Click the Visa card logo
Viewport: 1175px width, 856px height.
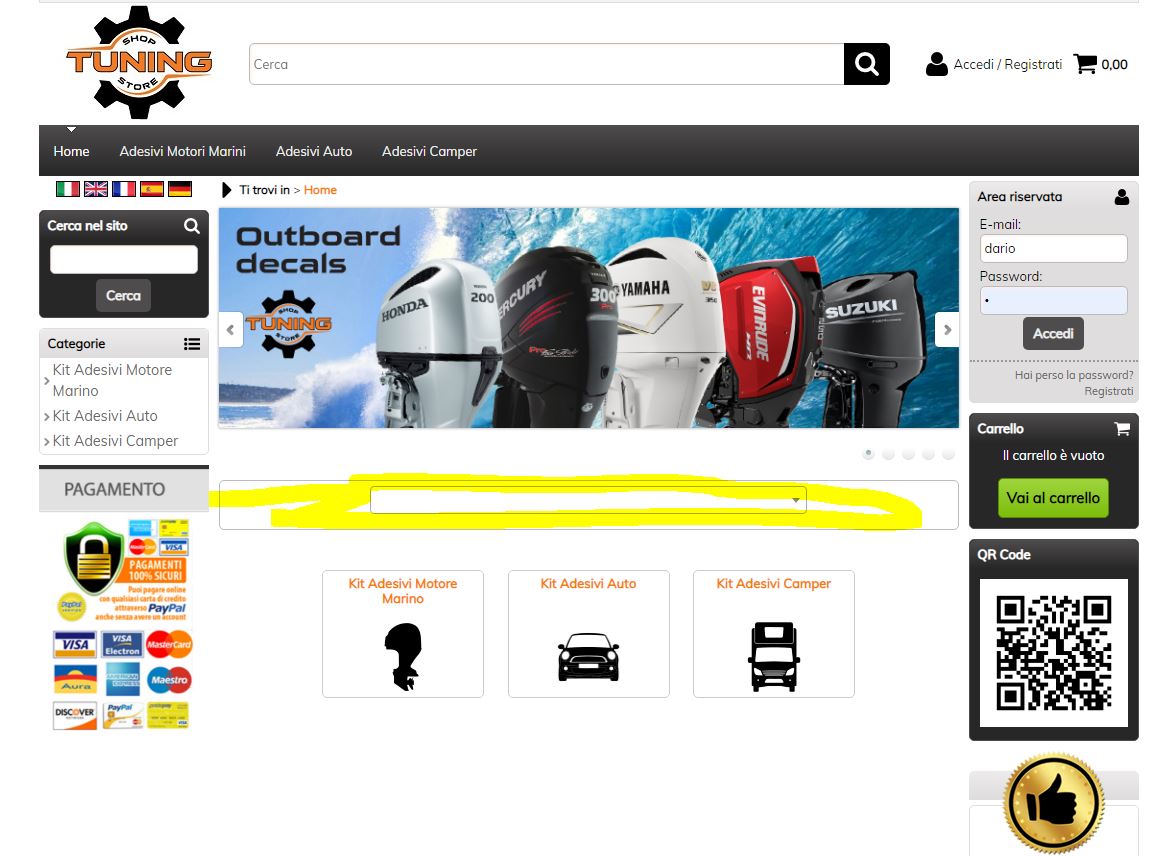coord(75,645)
